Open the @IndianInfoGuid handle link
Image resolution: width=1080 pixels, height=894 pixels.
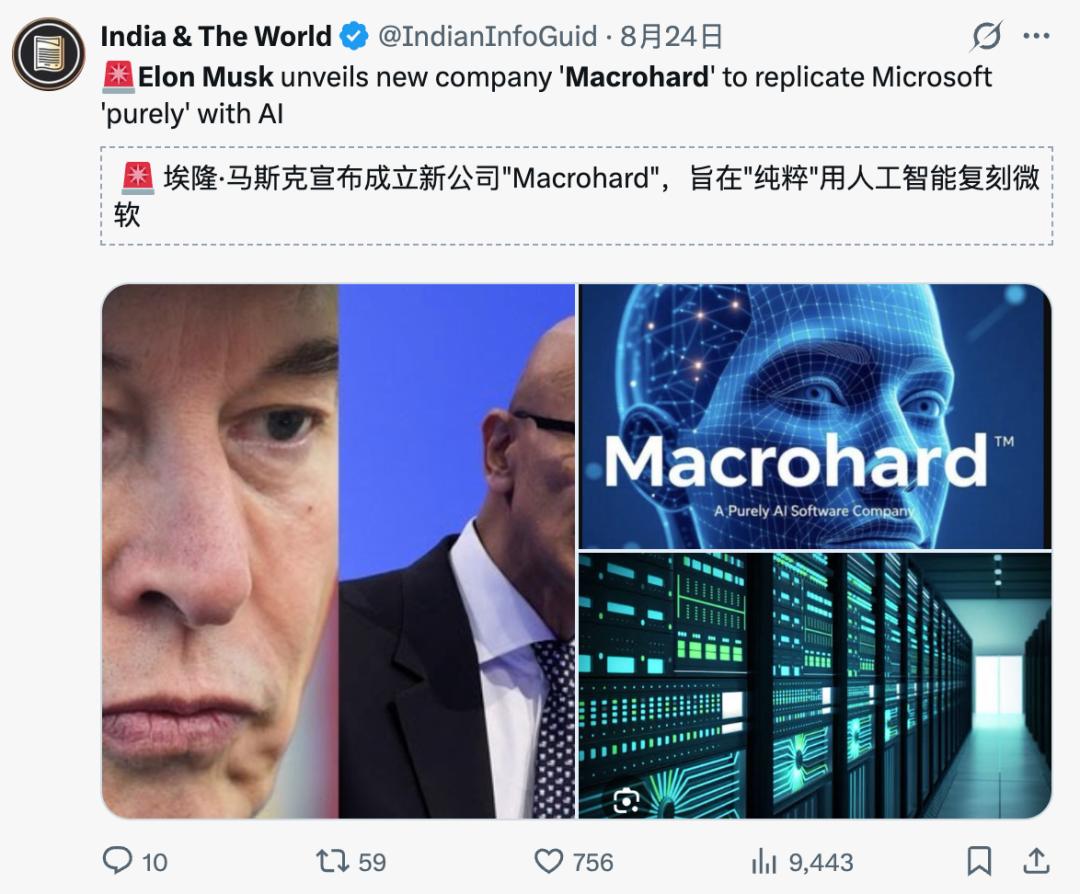(488, 36)
